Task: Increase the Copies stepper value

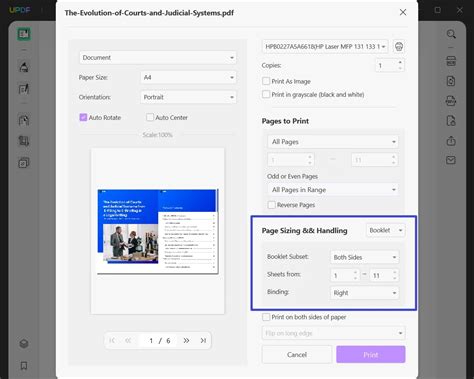Action: point(400,62)
